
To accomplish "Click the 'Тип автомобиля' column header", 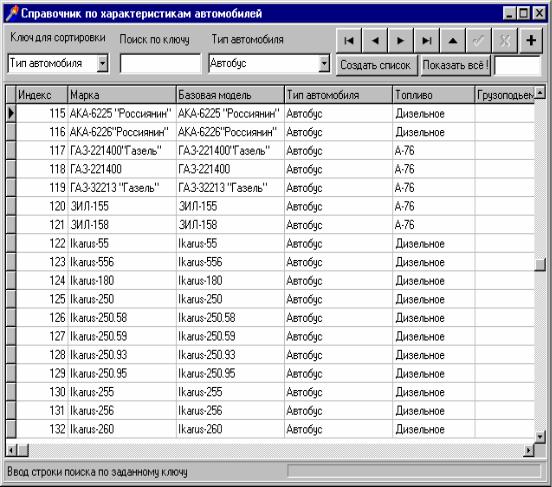I will pyautogui.click(x=338, y=95).
